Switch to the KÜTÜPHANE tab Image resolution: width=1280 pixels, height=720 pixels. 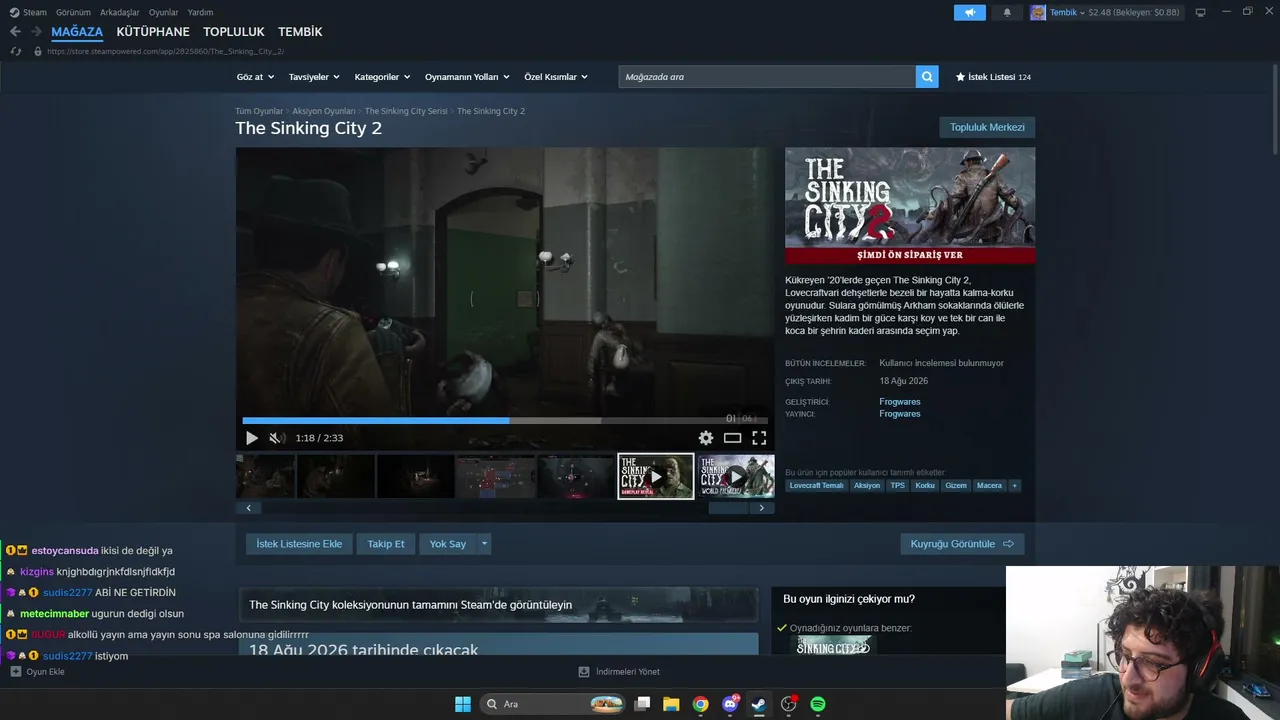pos(153,32)
